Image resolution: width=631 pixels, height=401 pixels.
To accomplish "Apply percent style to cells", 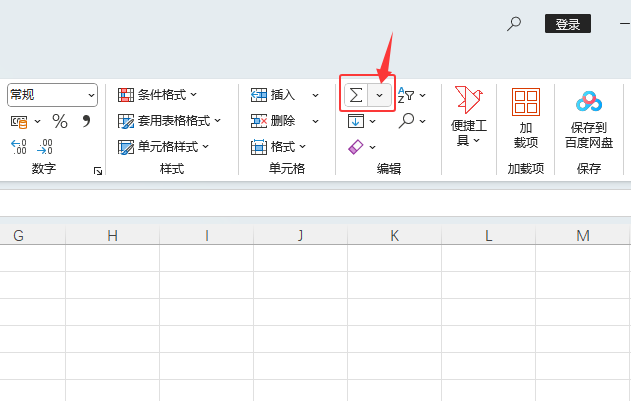I will point(60,121).
